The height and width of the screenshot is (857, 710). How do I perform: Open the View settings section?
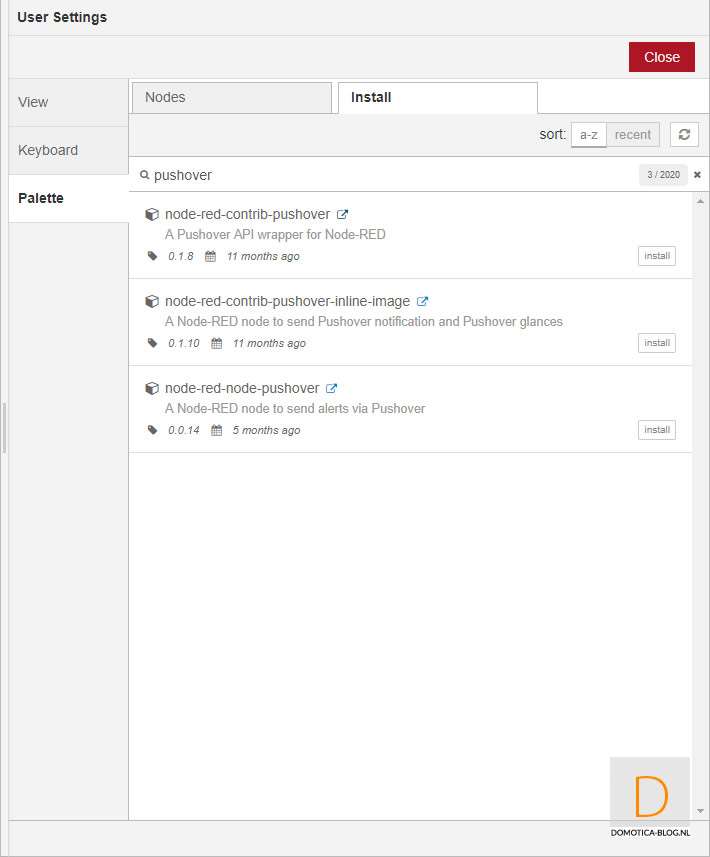coord(68,102)
